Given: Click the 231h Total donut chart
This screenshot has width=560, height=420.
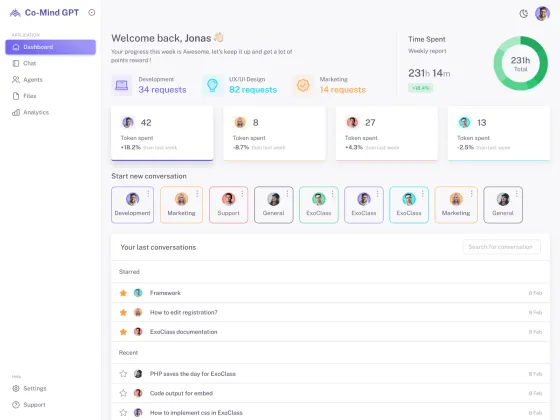Looking at the screenshot, I should click(x=521, y=63).
